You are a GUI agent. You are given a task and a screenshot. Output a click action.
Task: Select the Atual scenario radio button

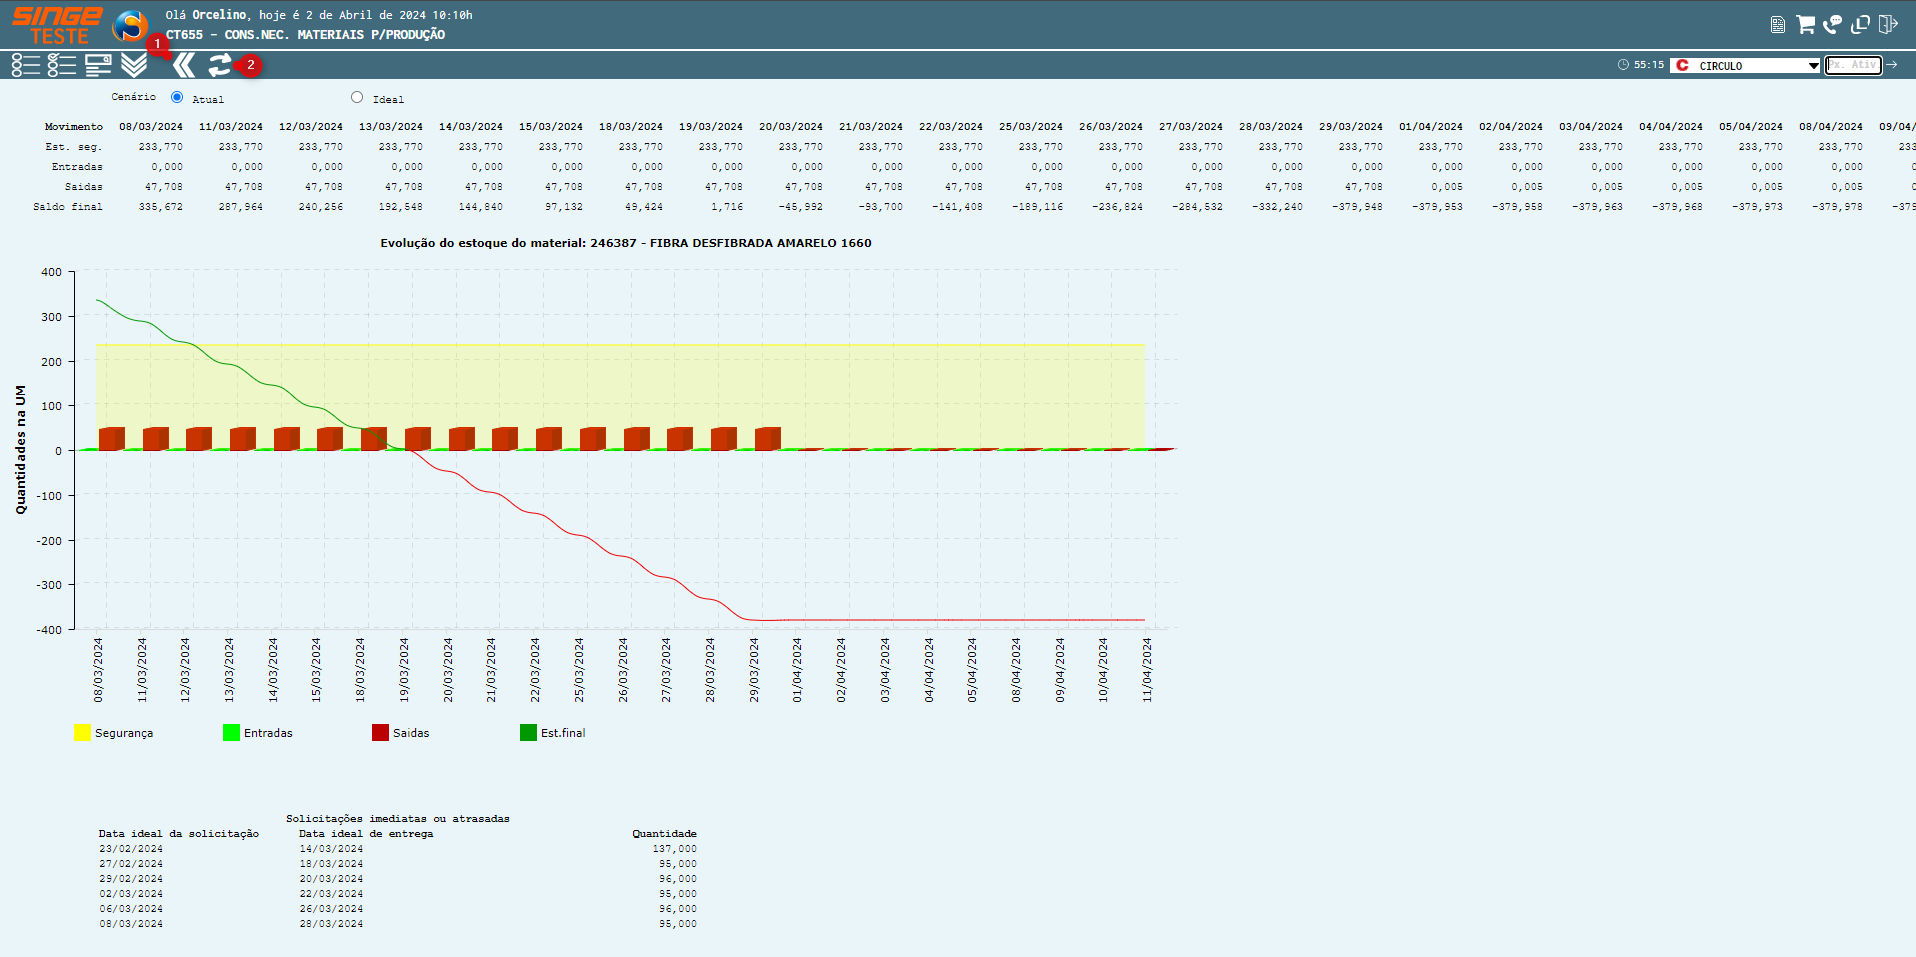(177, 97)
